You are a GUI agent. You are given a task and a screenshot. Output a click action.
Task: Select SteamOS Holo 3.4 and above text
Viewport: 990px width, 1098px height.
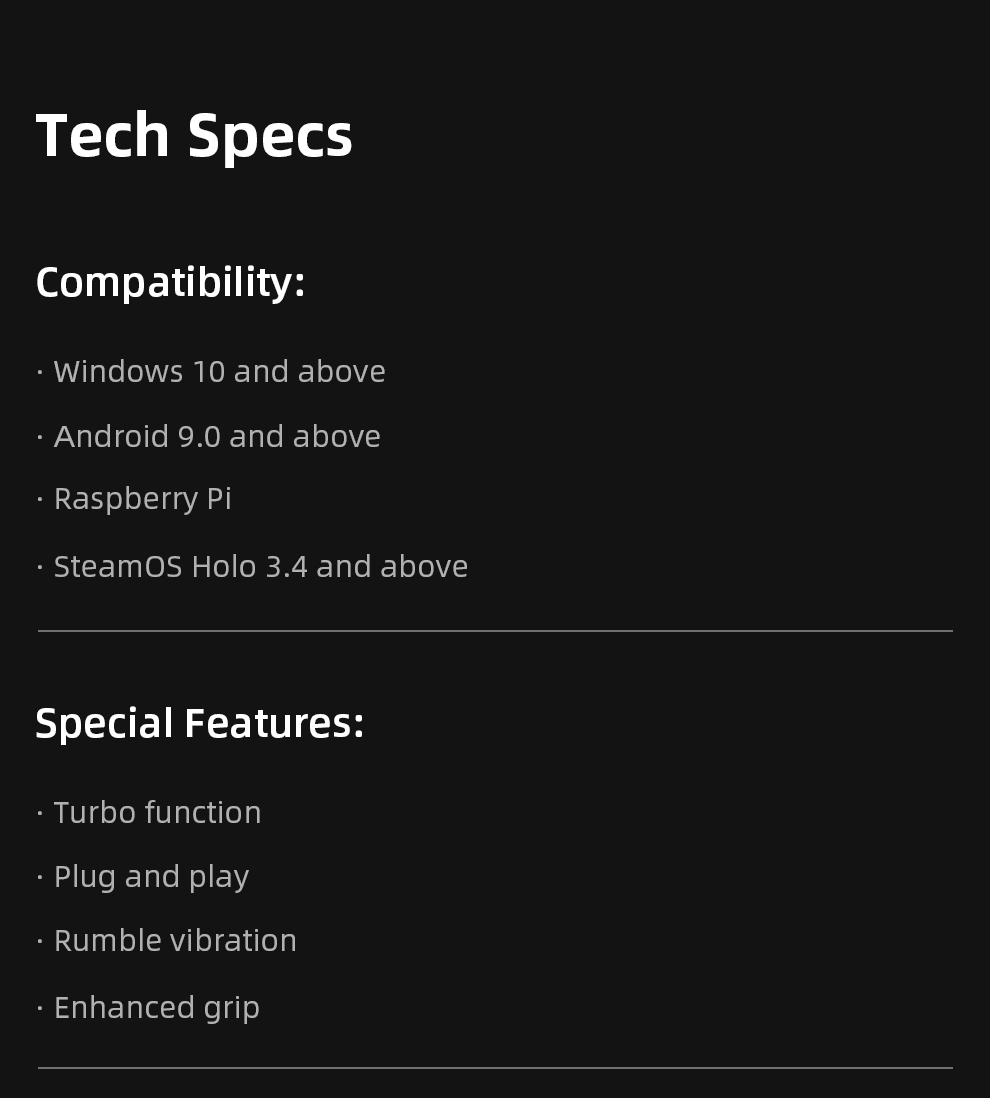pos(260,567)
